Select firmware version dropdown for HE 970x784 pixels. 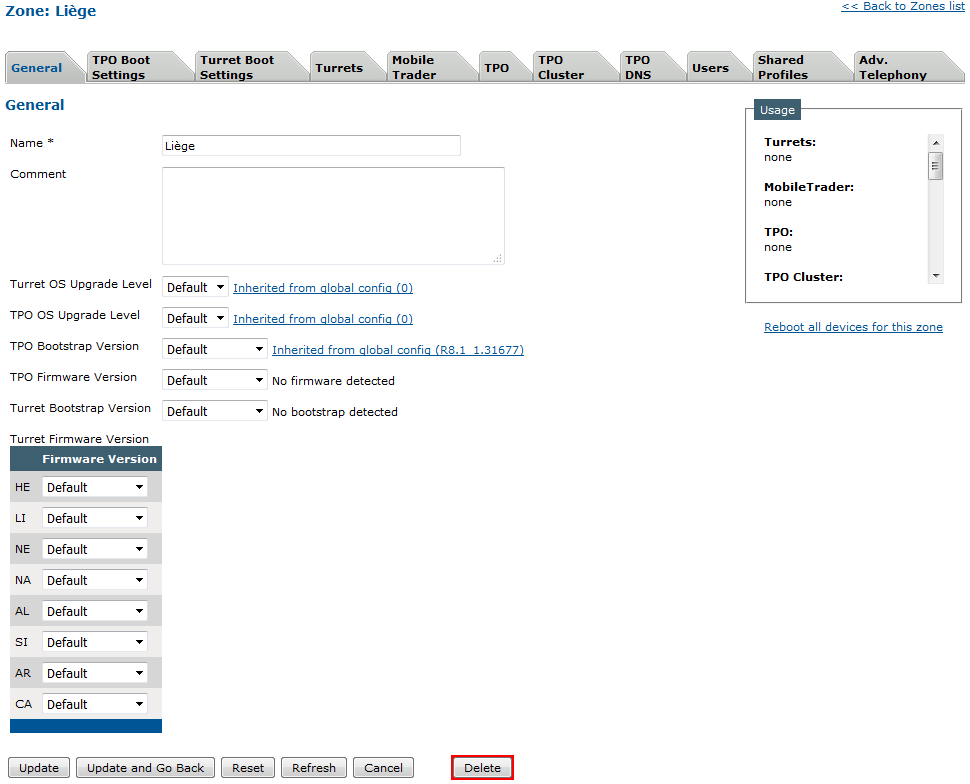[95, 487]
